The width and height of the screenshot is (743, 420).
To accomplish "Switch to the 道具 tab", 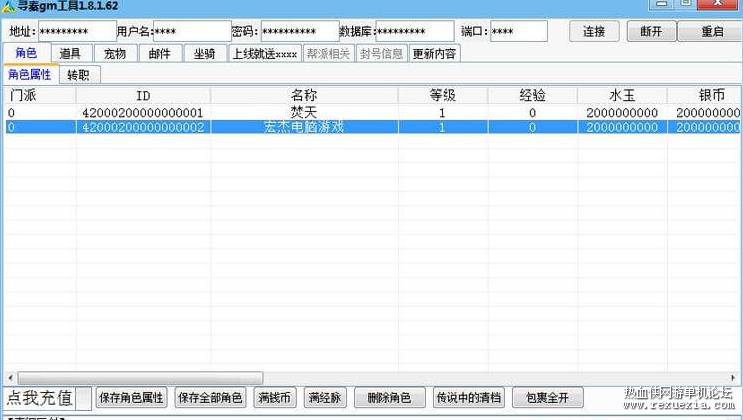I will (70, 54).
